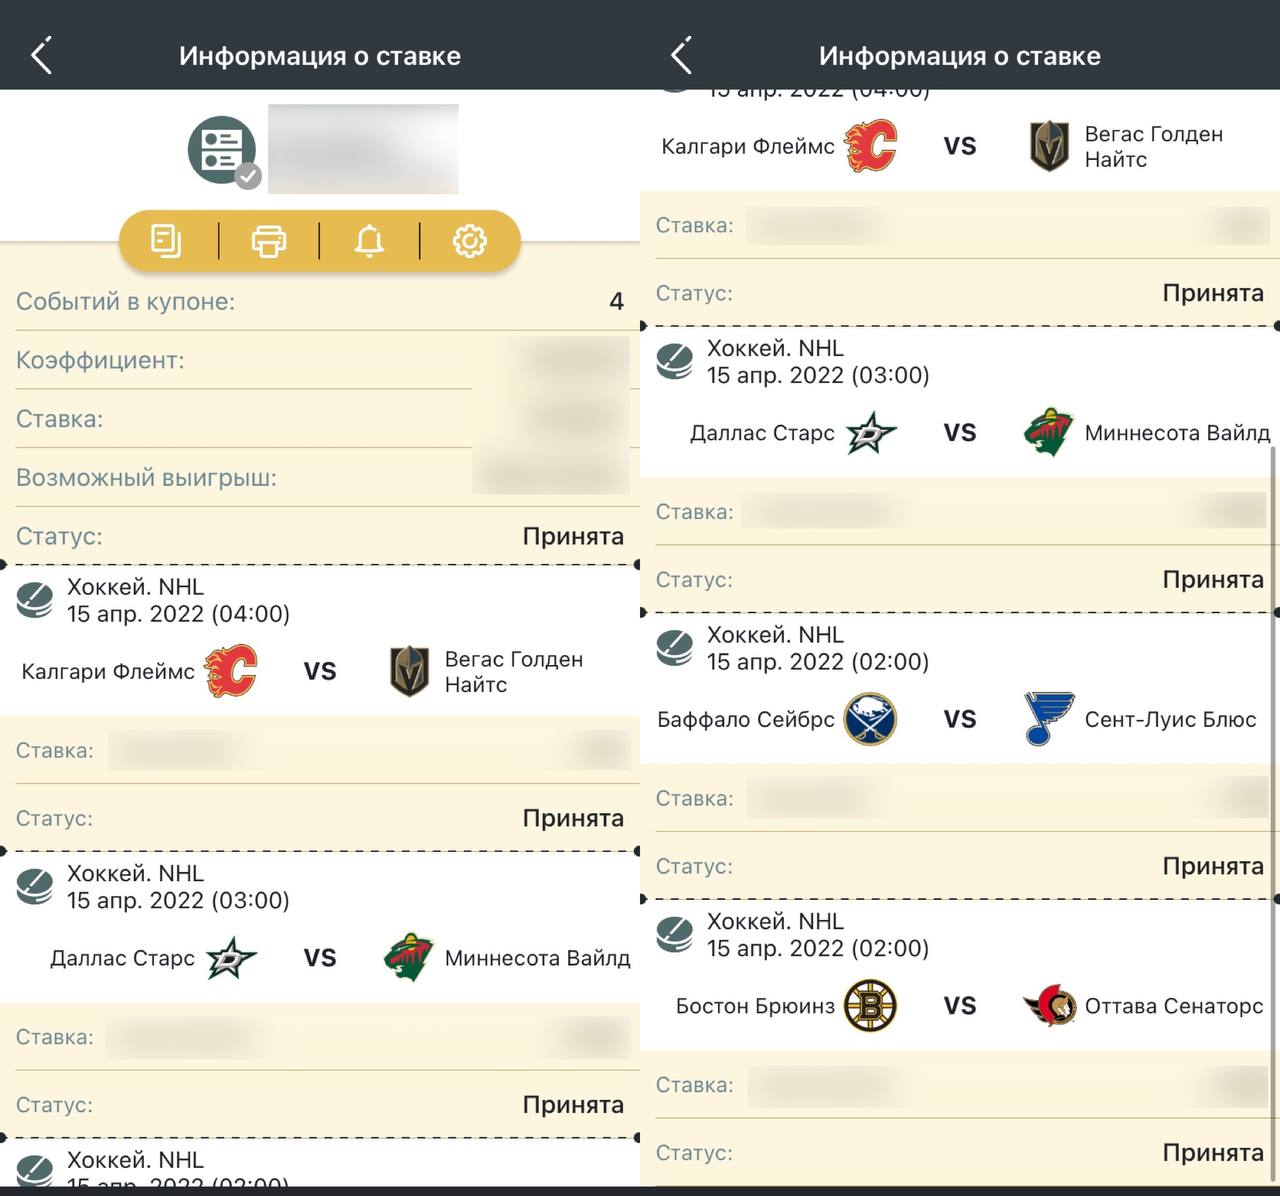Select 'Оттава Сенаторс' team name
Screen dimensions: 1280x1196
1174,1006
